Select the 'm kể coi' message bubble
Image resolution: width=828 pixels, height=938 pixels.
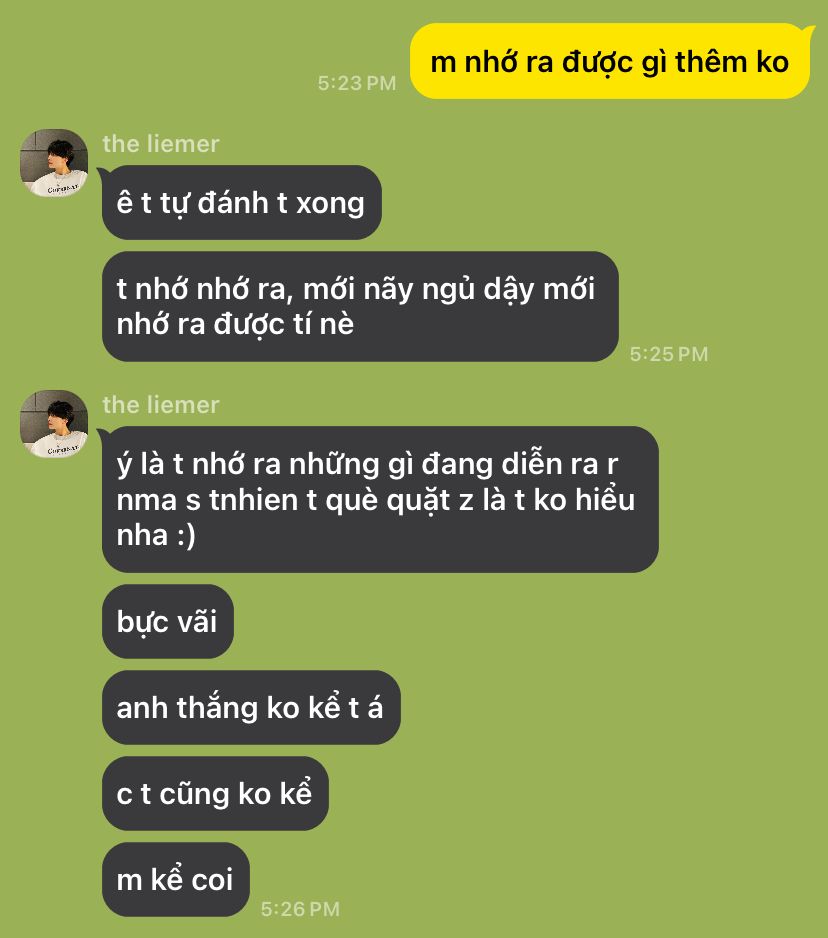click(176, 879)
